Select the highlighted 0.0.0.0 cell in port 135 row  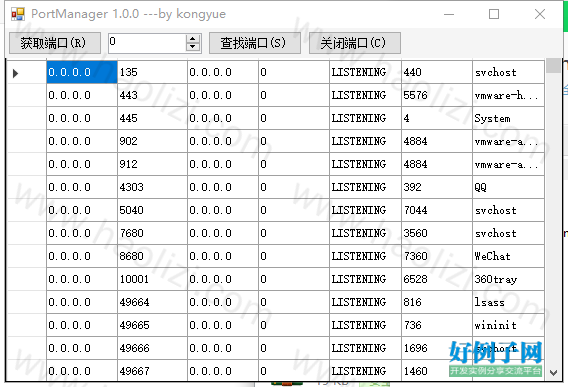coord(82,72)
